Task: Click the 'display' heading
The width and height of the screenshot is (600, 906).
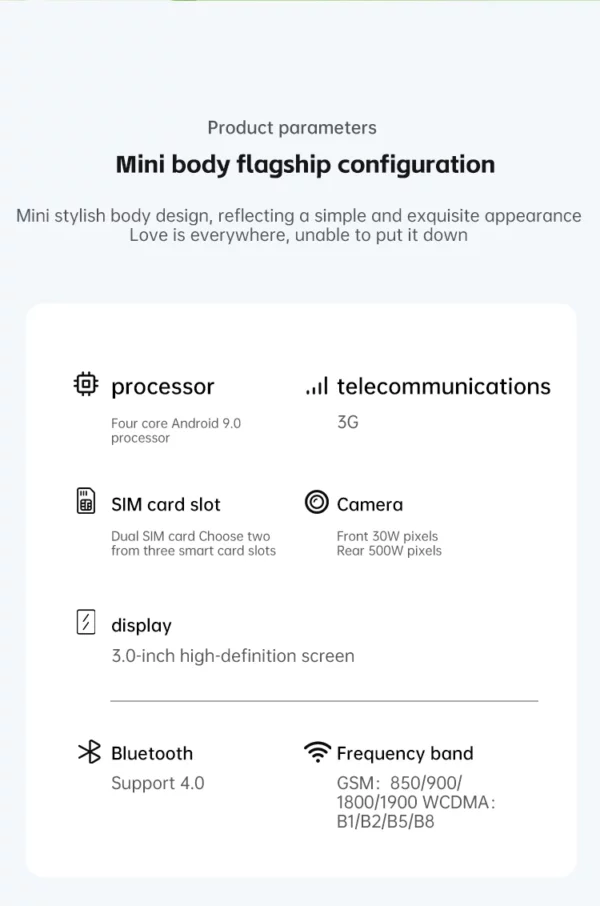Action: click(x=141, y=626)
